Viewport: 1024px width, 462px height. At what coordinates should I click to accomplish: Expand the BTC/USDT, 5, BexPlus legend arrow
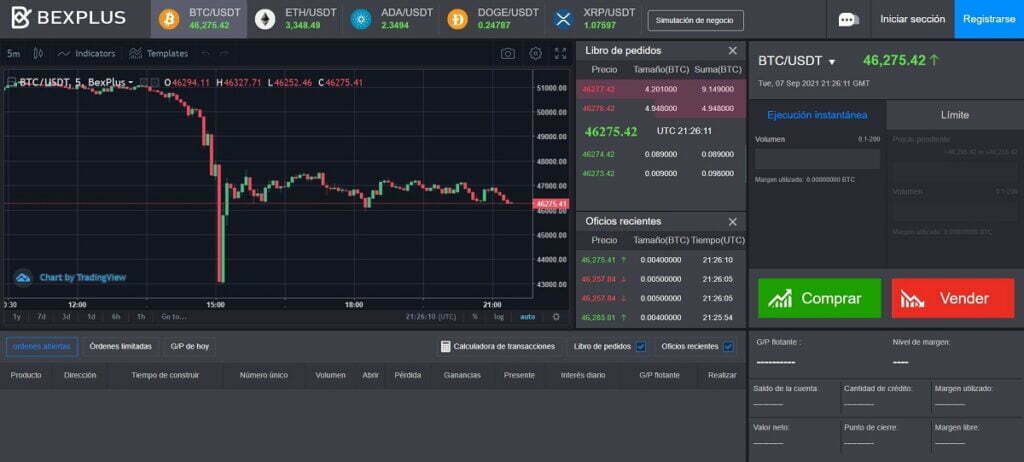131,83
